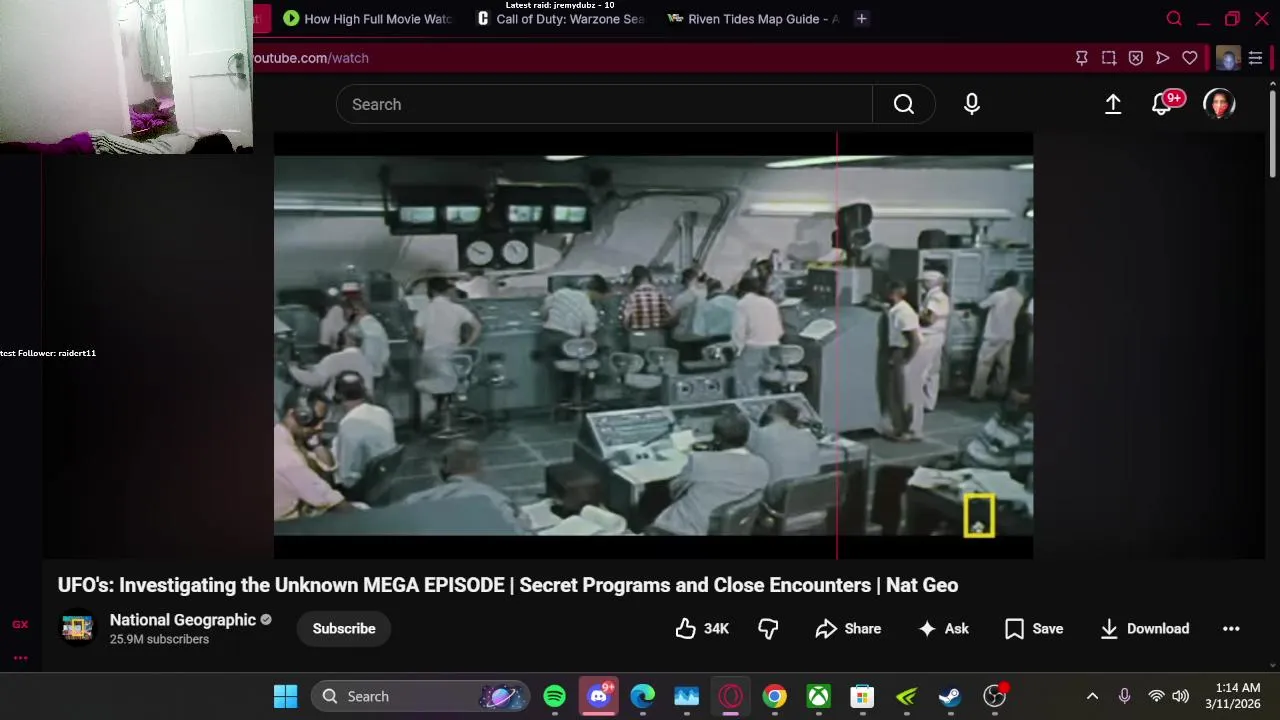This screenshot has height=720, width=1280.
Task: Open the 1:14 AM clock and calendar
Action: tap(1233, 696)
